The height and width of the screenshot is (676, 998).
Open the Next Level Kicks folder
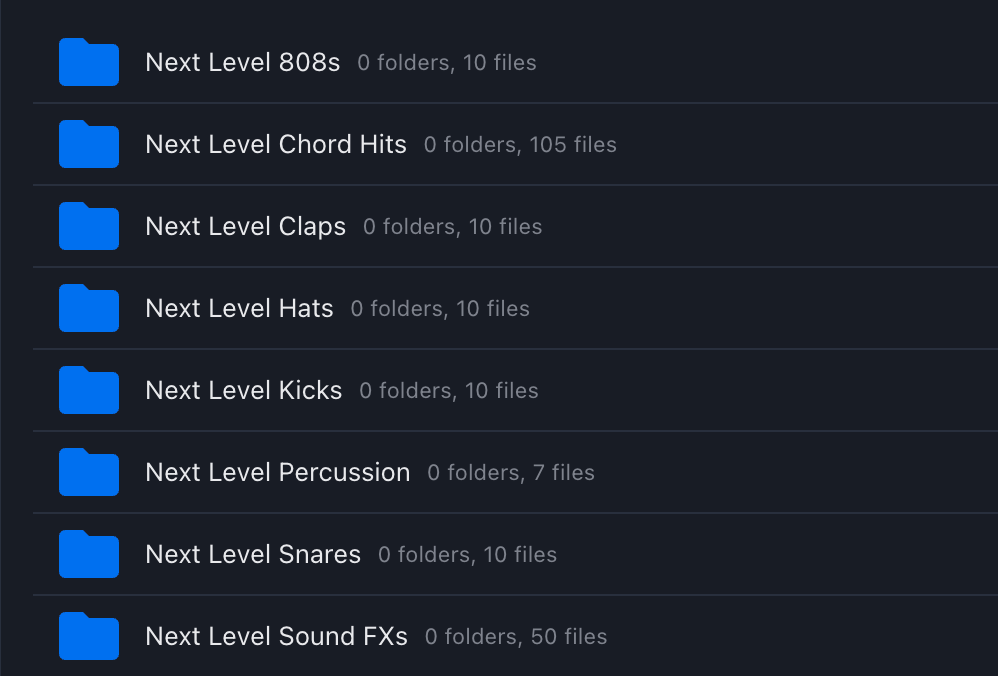point(243,390)
